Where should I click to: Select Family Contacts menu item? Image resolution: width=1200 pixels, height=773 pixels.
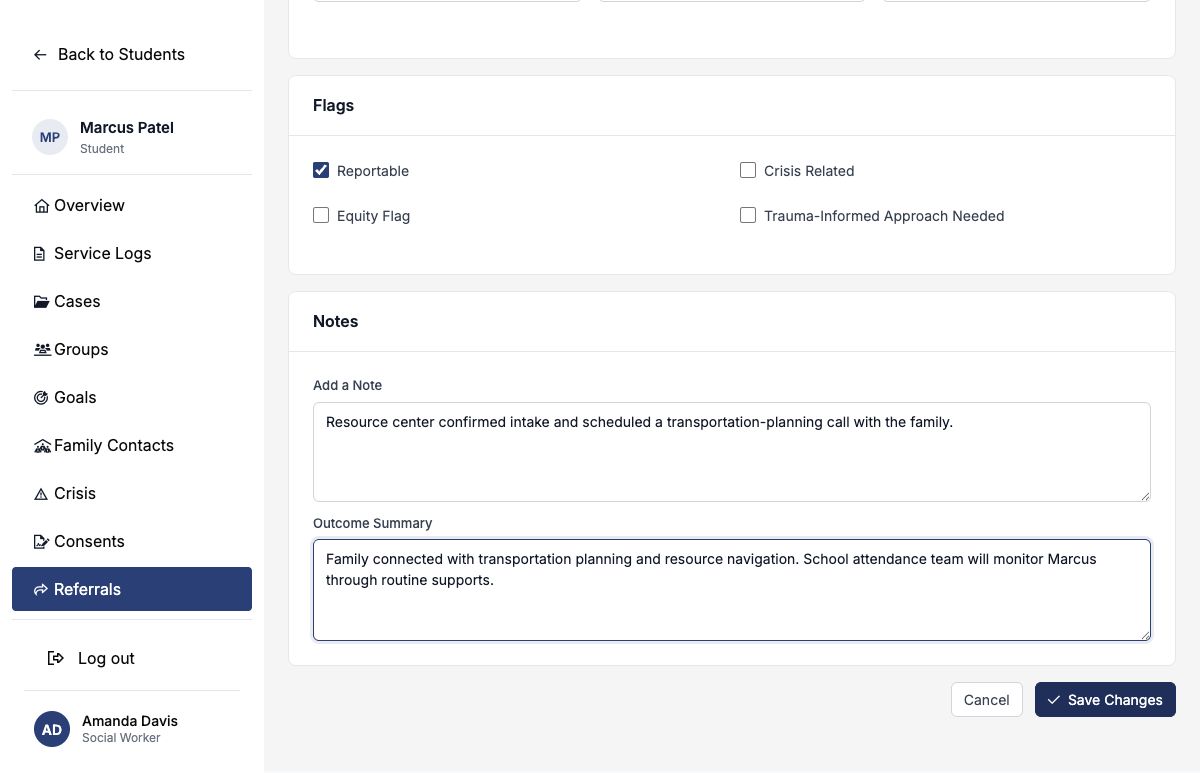132,446
